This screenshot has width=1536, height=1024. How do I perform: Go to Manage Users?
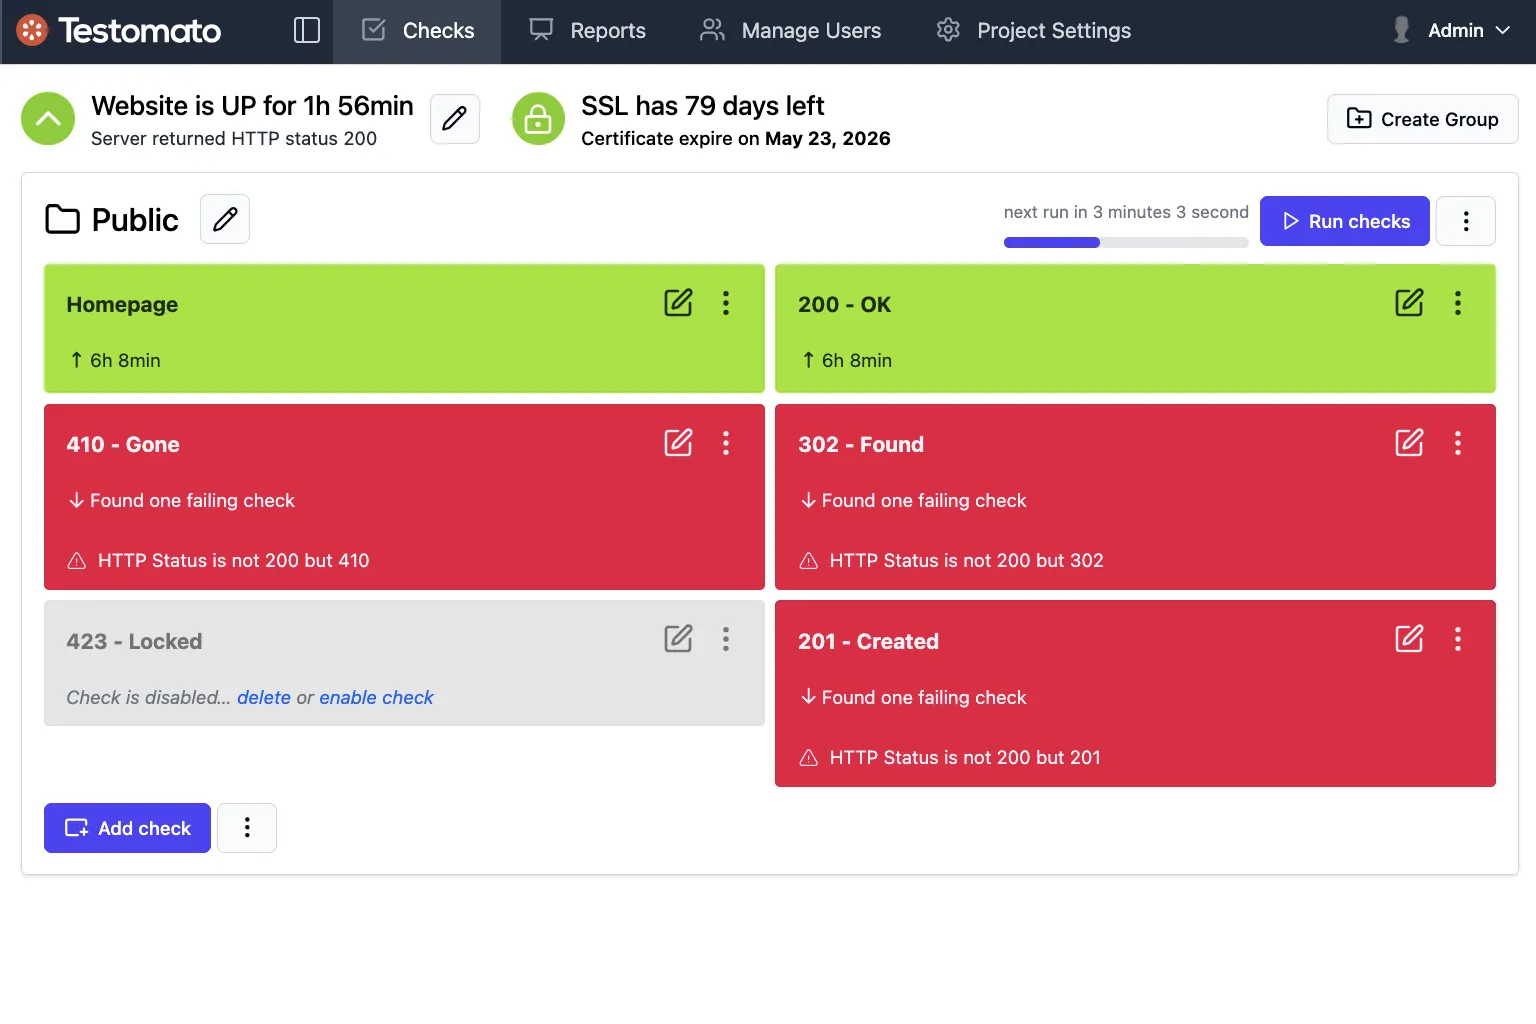[790, 30]
